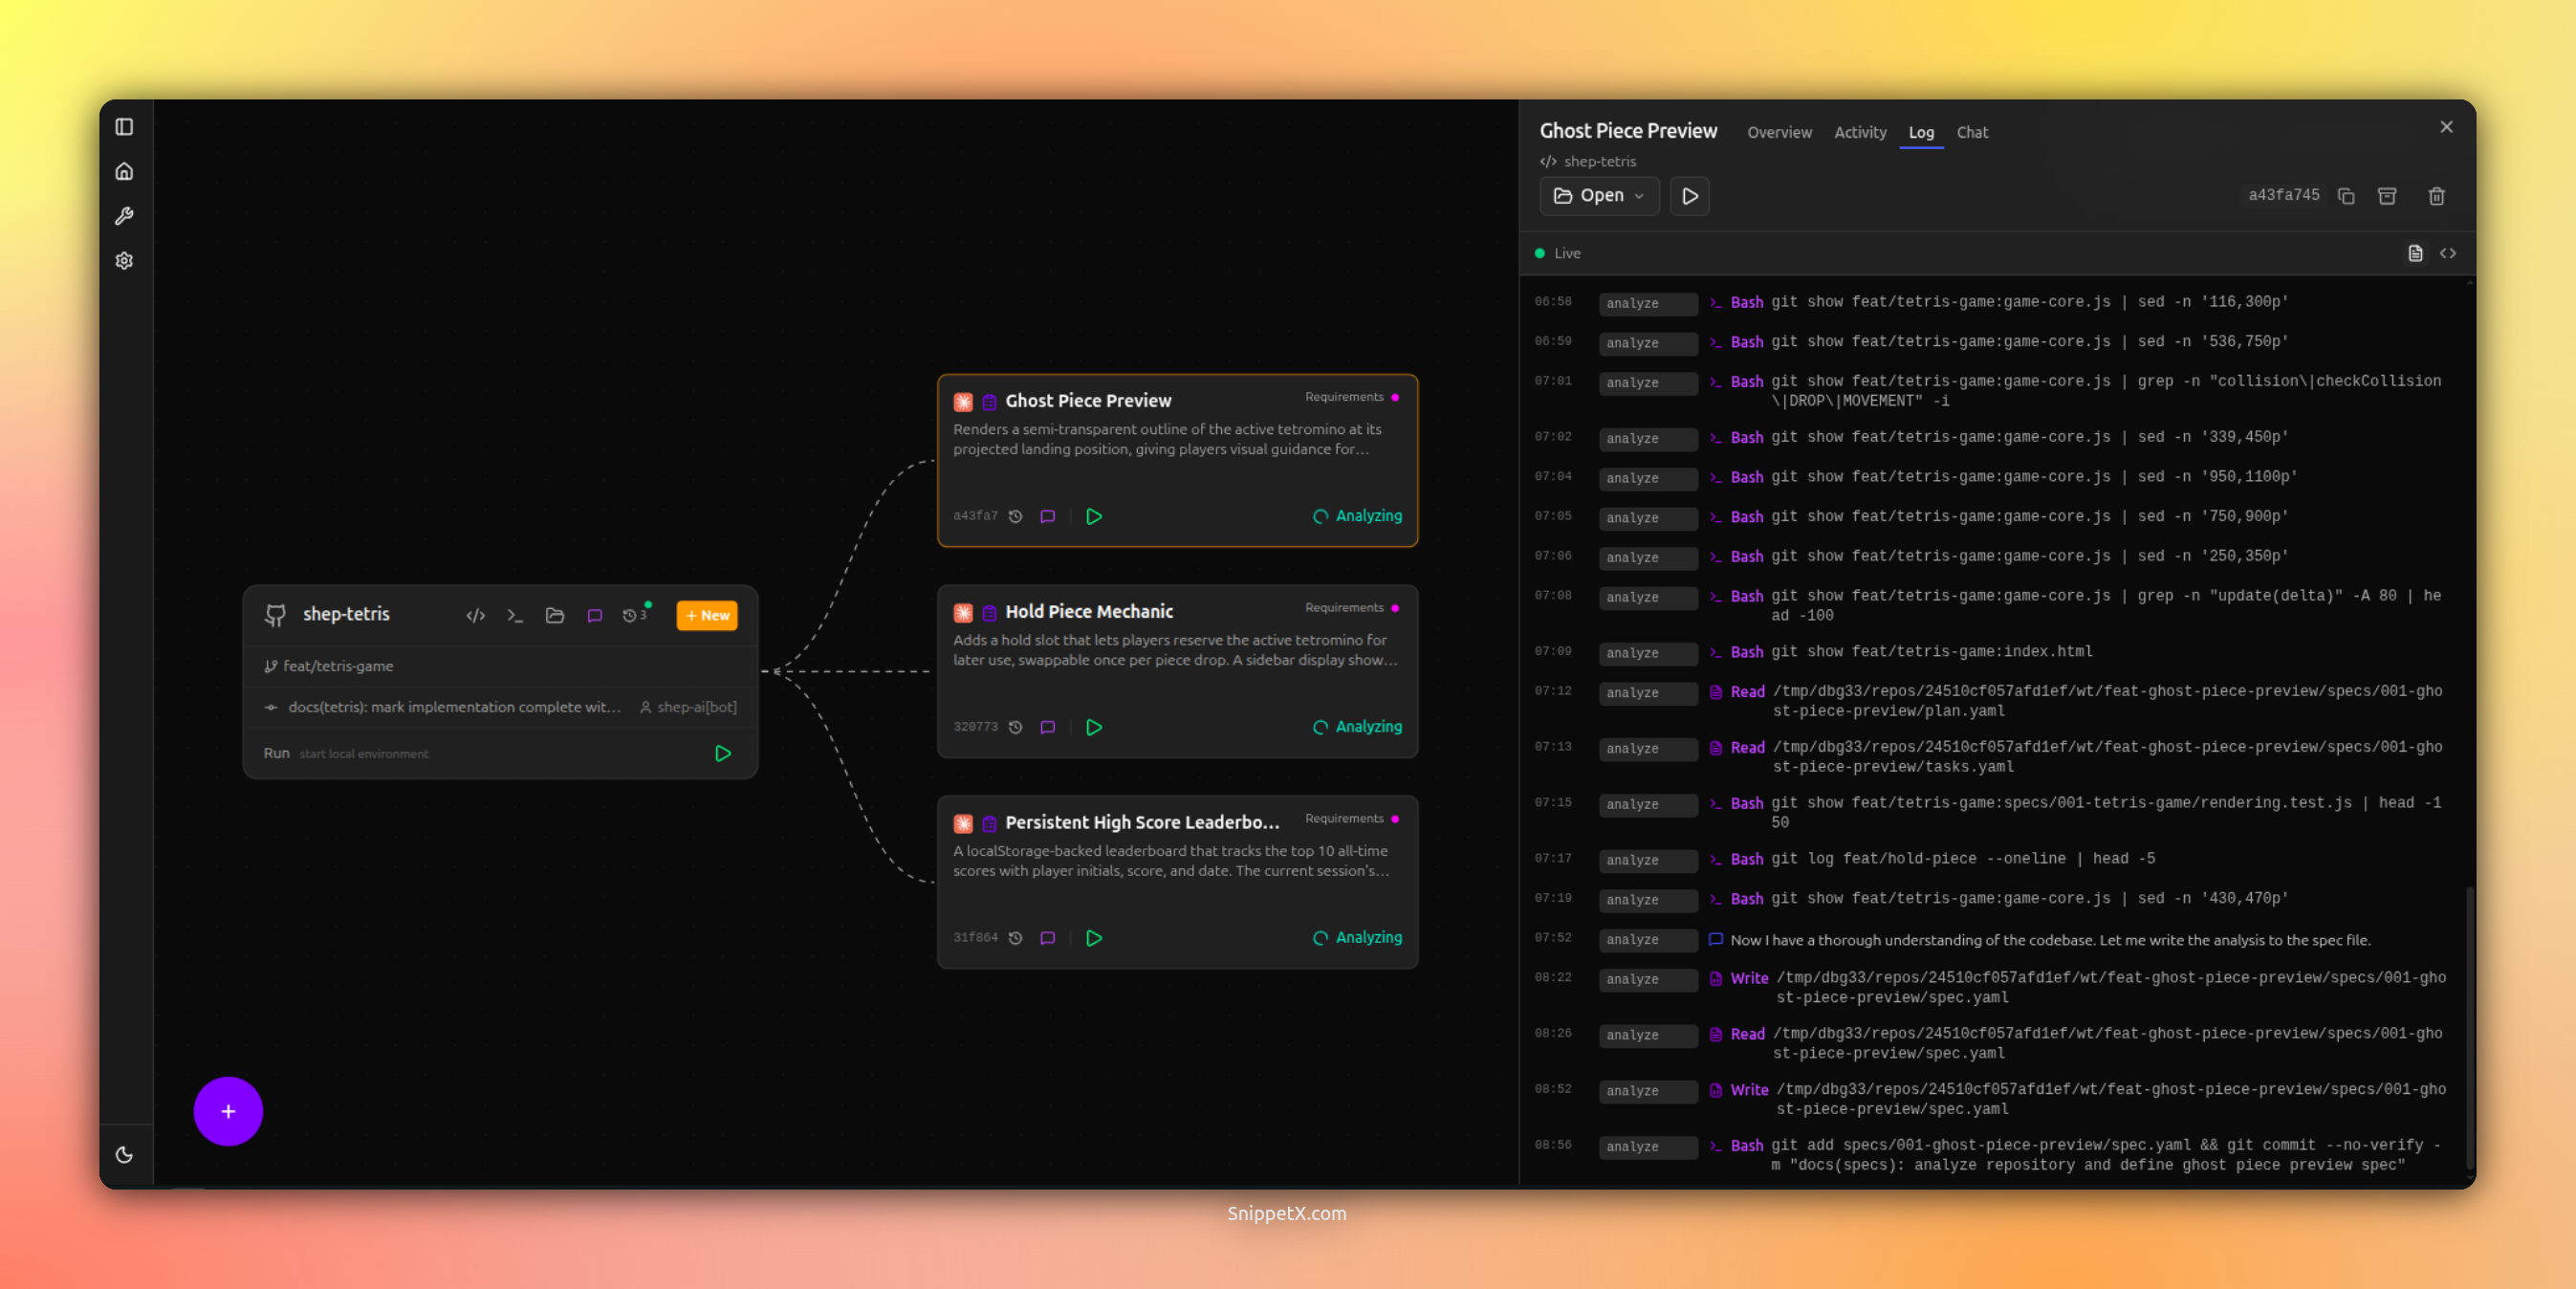Open chat icon on Hold Piece Mechanic card
The height and width of the screenshot is (1289, 2576).
click(x=1047, y=727)
